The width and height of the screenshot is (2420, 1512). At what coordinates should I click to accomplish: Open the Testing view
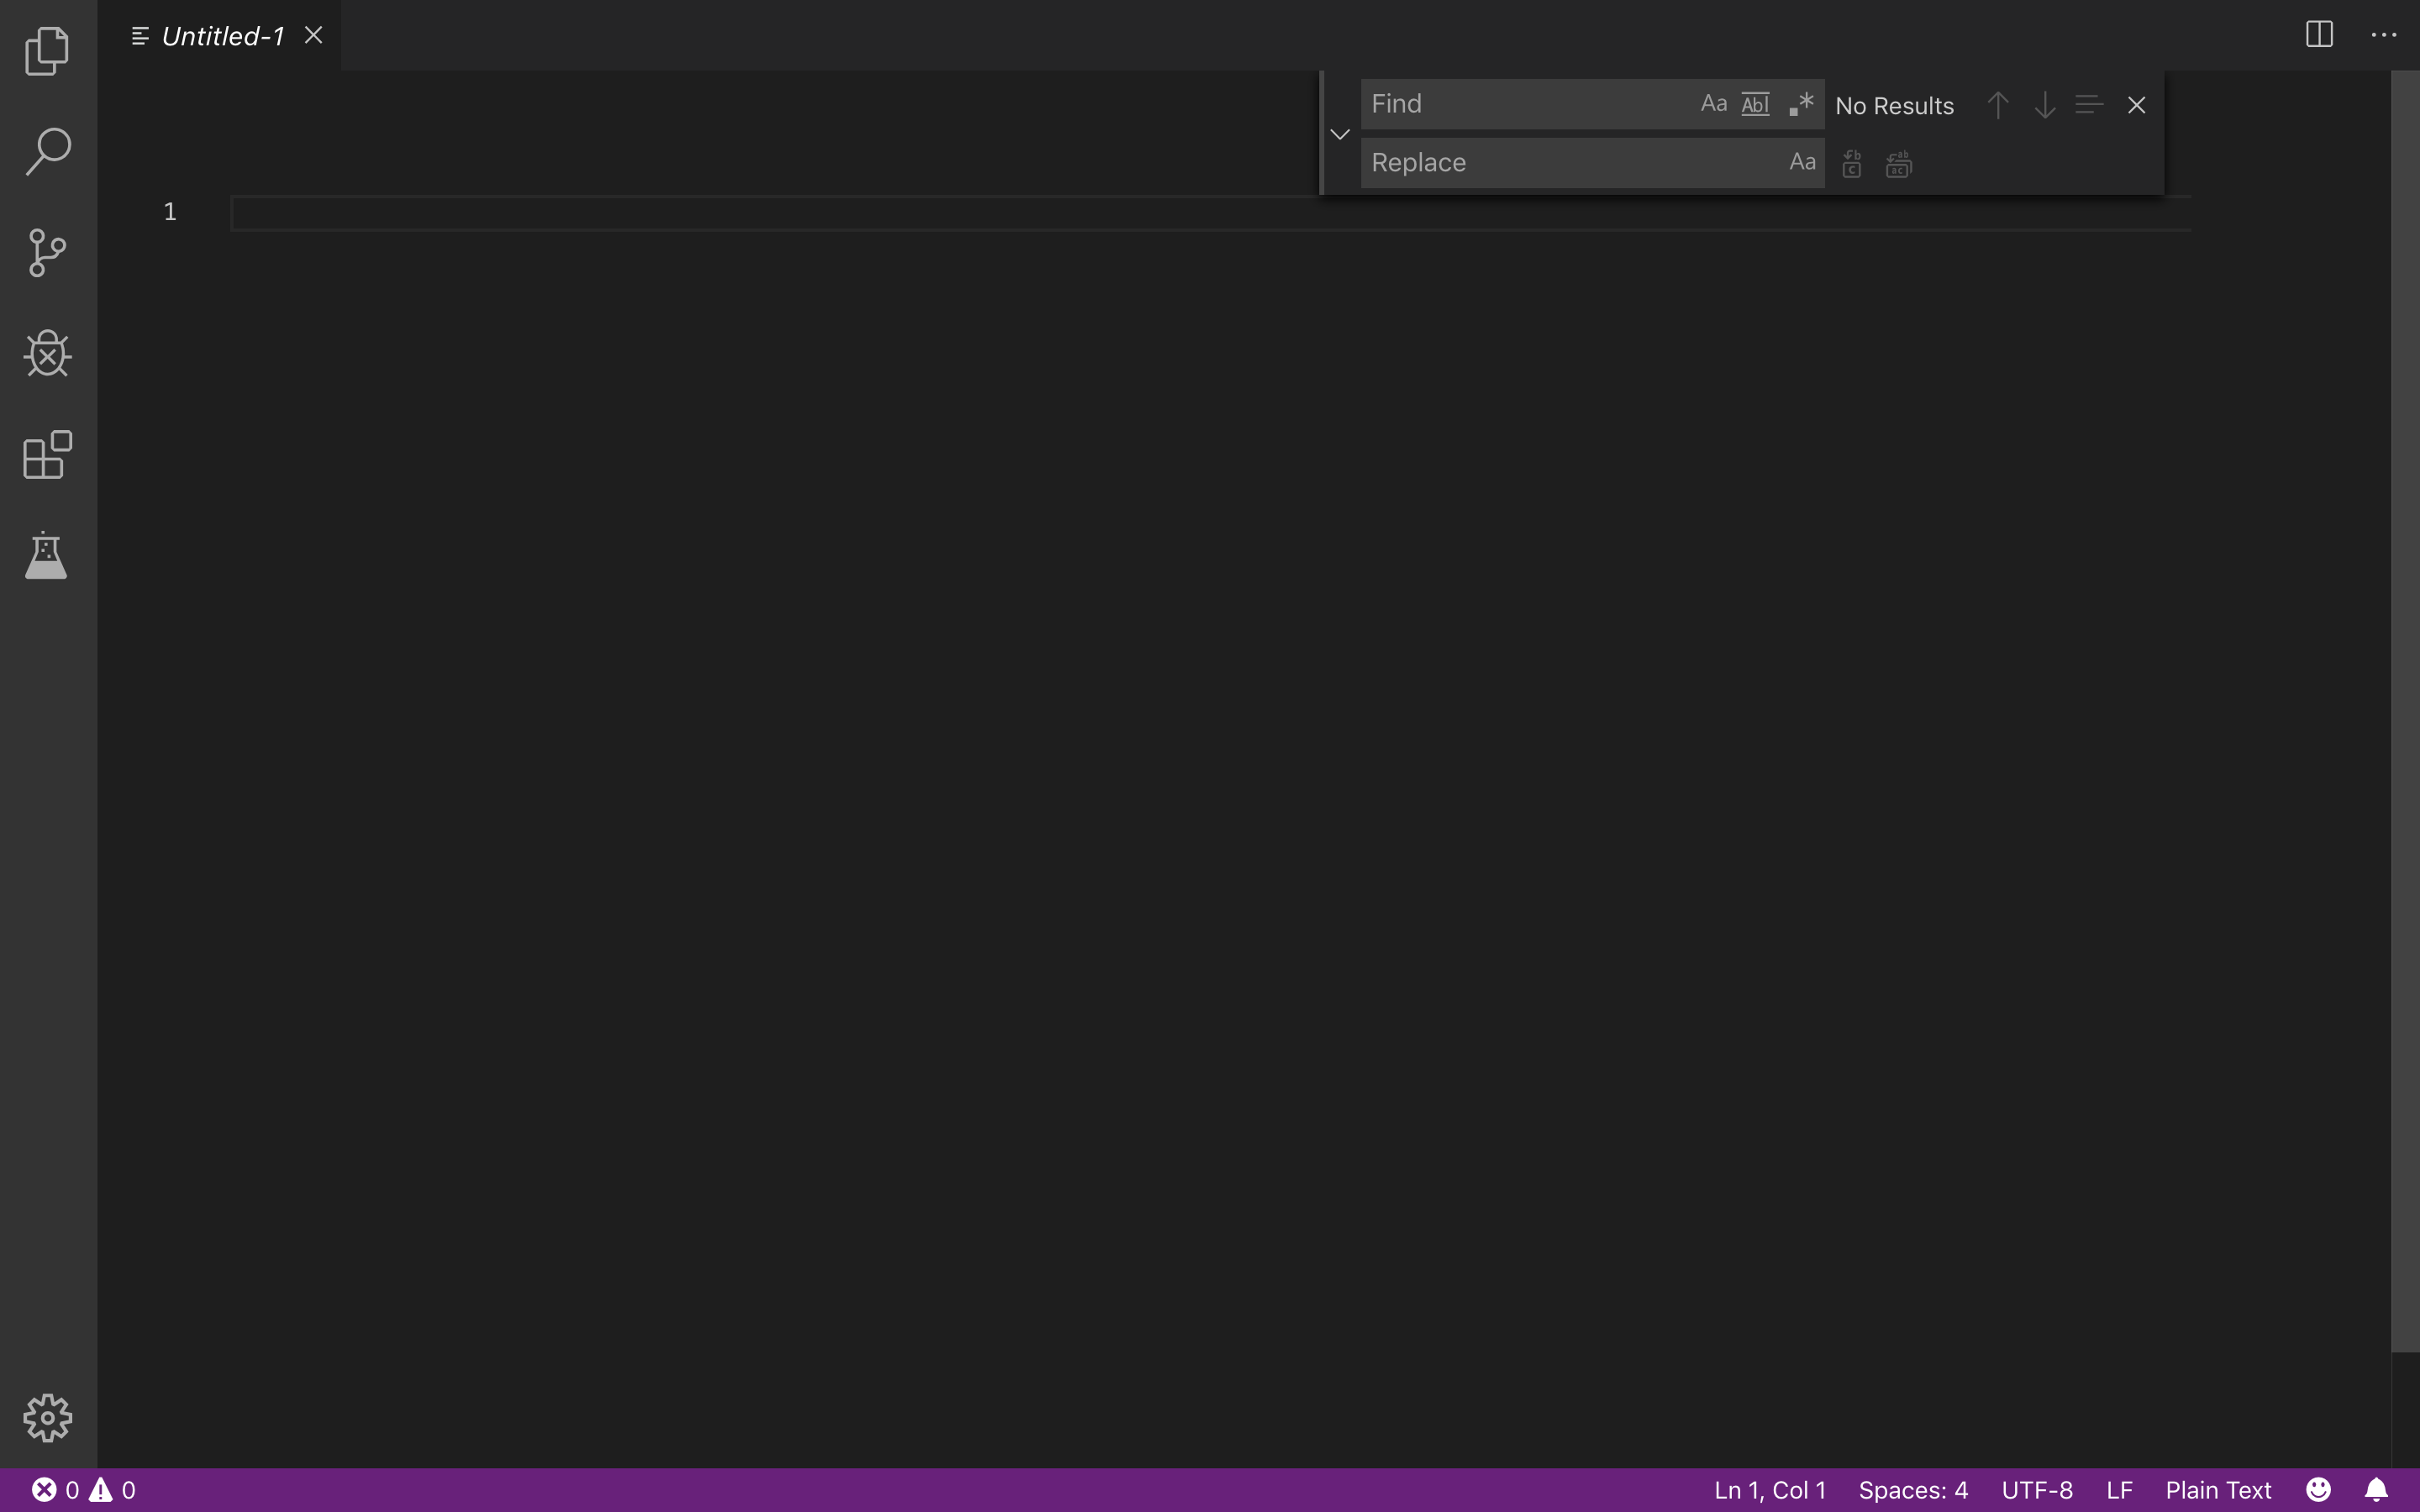[x=46, y=556]
